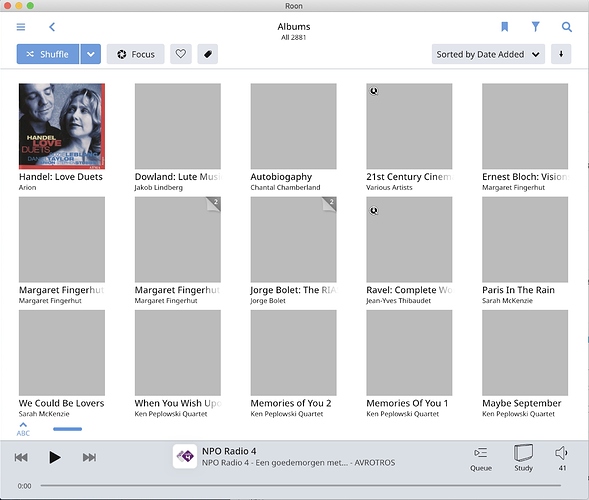Screen dimensions: 589x500
Task: Open the Maybe September album thumbnail
Action: pos(525,353)
